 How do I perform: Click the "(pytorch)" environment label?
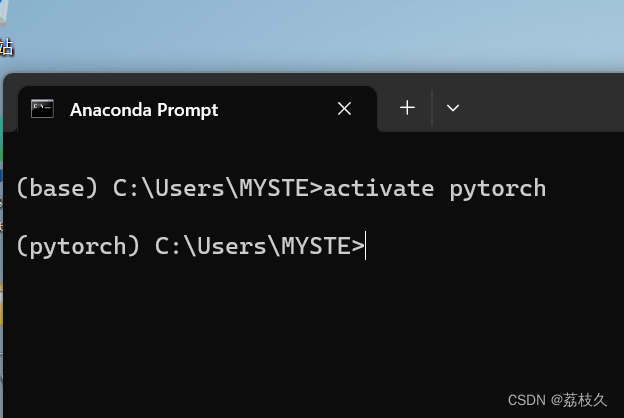78,245
